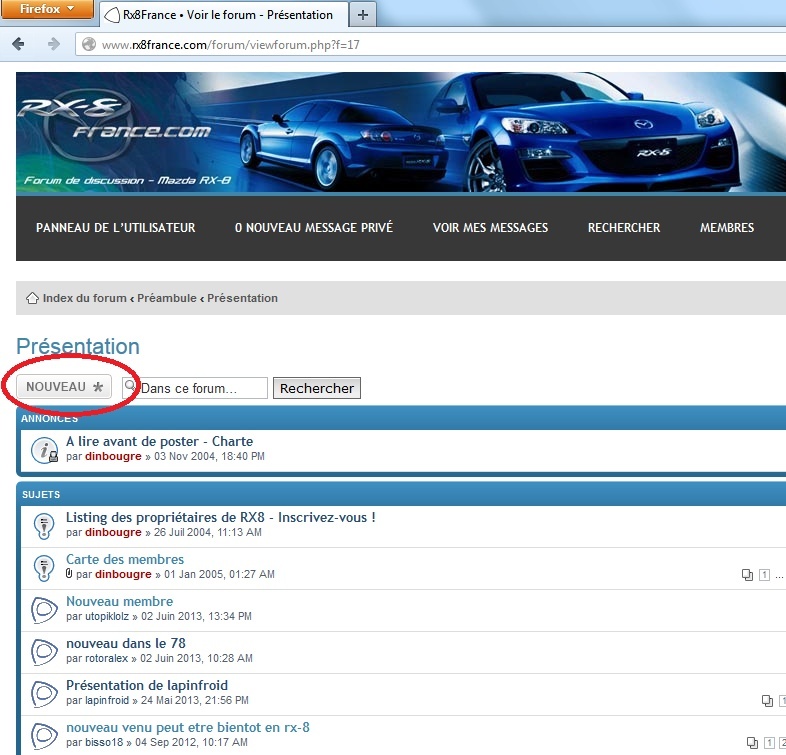The height and width of the screenshot is (755, 786).
Task: Open the Firefox menu button
Action: pyautogui.click(x=47, y=9)
